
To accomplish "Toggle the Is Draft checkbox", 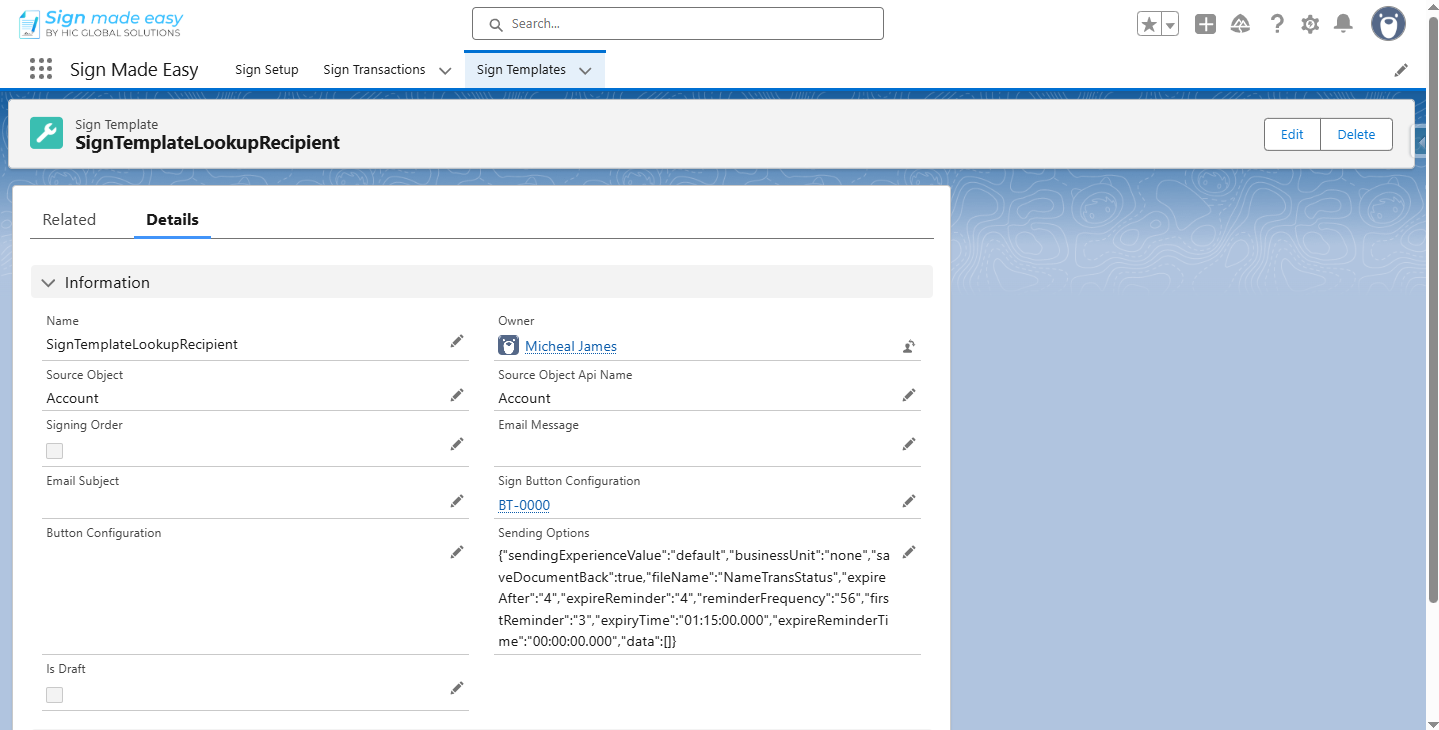I will click(x=55, y=695).
